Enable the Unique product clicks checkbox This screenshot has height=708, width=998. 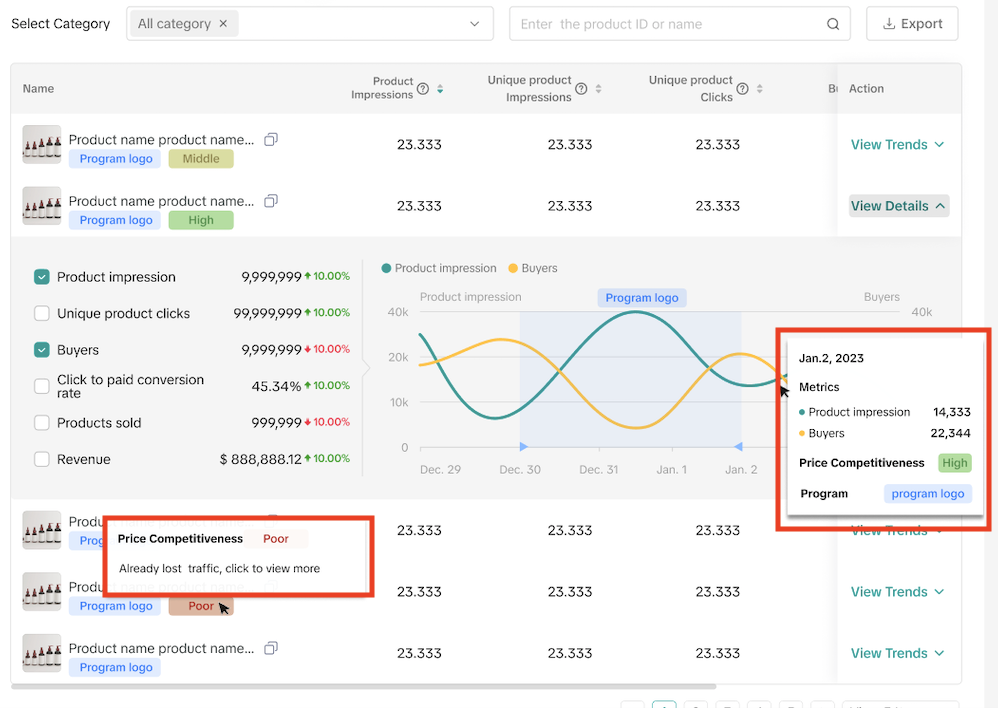point(42,313)
